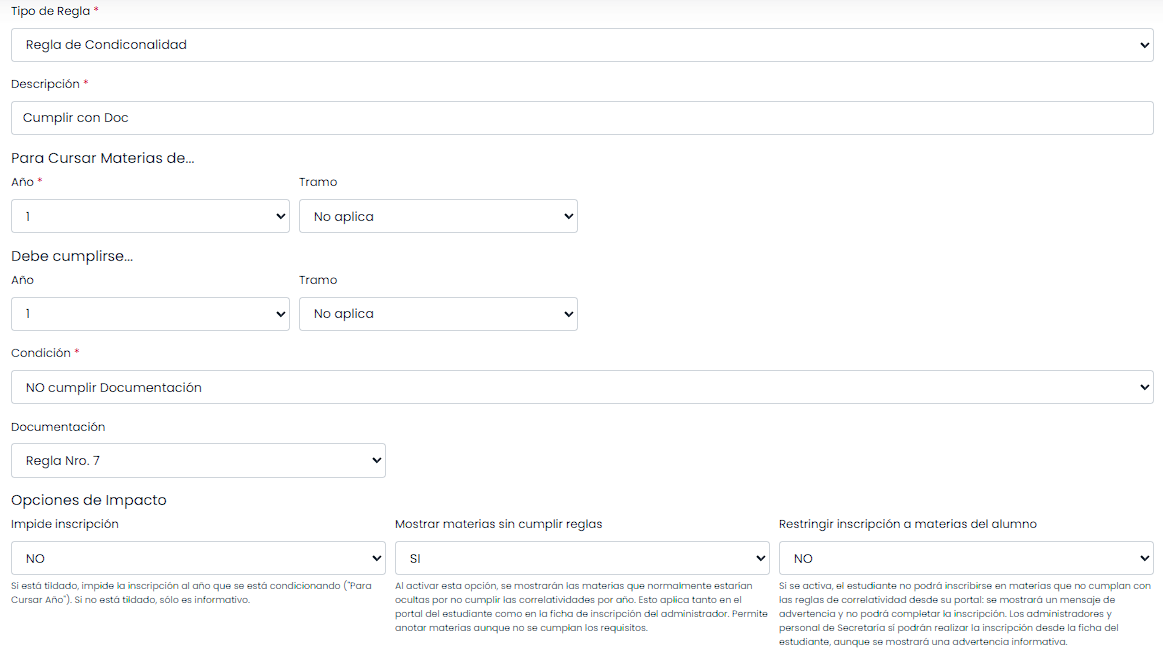Open the Tipo de Regla dropdown
1163x664 pixels.
[581, 45]
